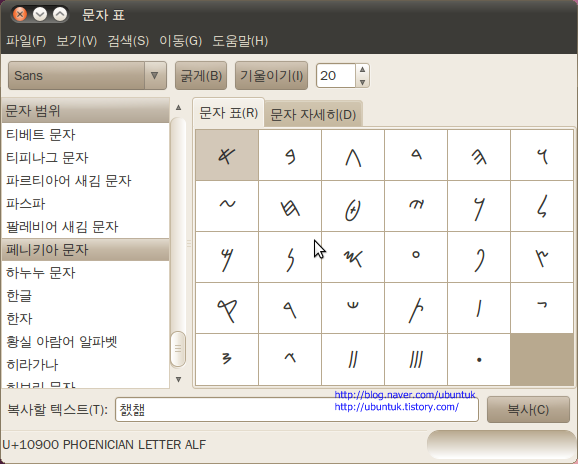
Task: Increase font size with up arrow
Action: (x=362, y=70)
